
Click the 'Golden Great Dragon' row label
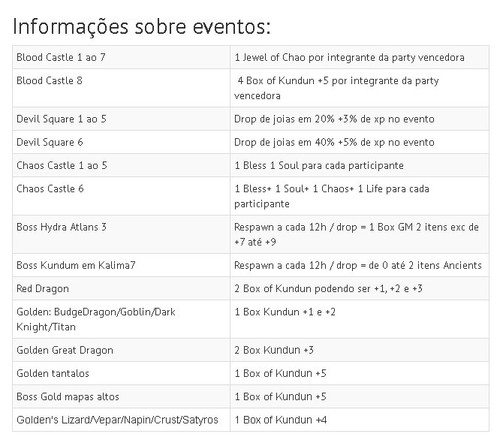click(65, 350)
